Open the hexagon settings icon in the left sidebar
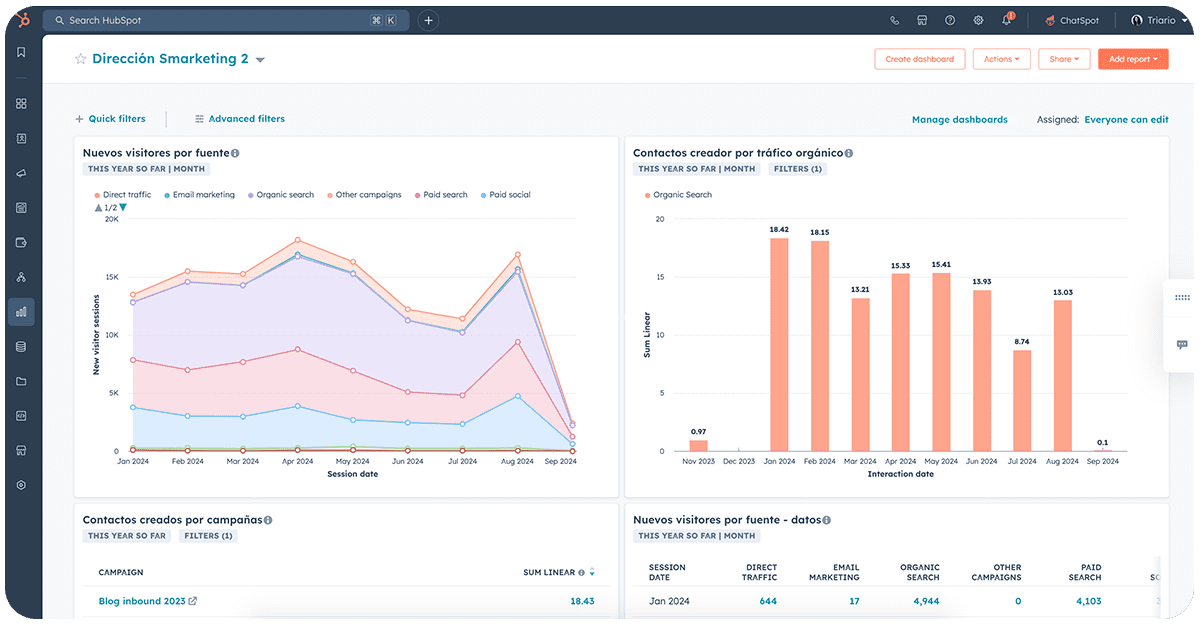The image size is (1200, 625). tap(21, 485)
